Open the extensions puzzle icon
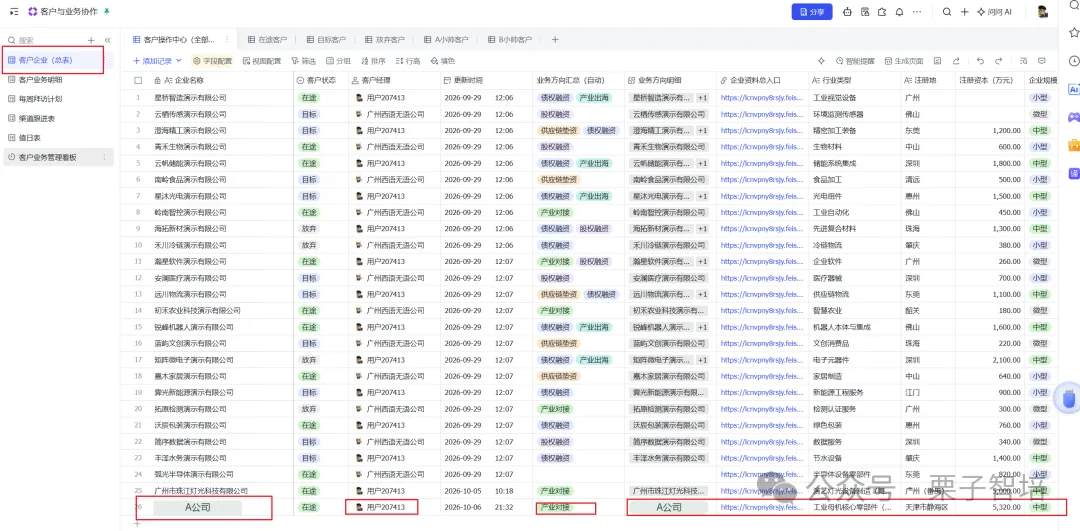 (x=882, y=12)
